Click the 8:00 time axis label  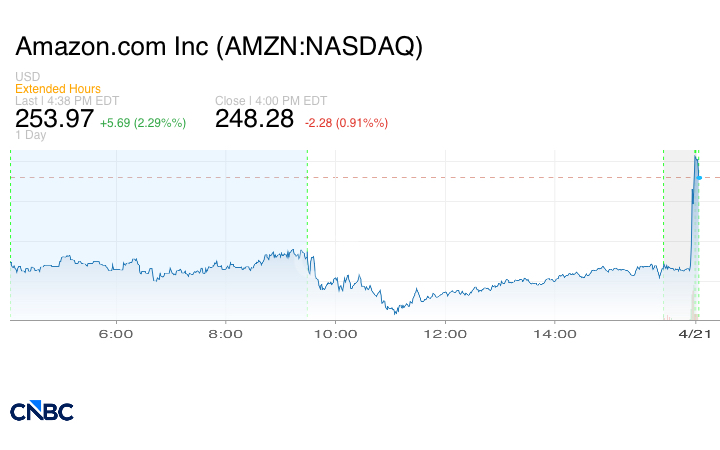point(227,335)
